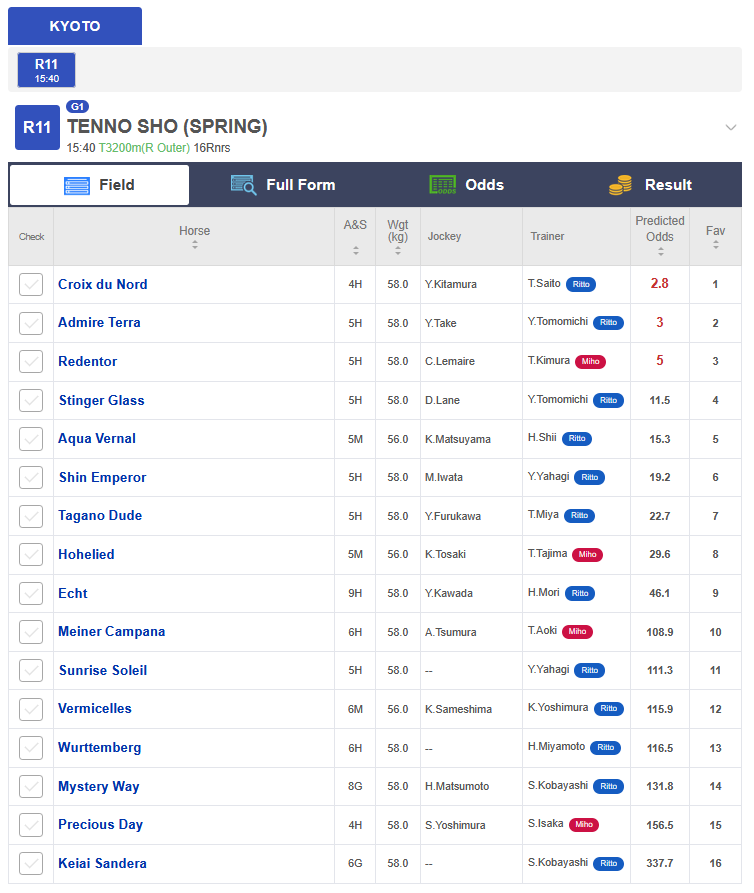Check the Hohelied checkbox
This screenshot has height=893, width=754.
[31, 554]
